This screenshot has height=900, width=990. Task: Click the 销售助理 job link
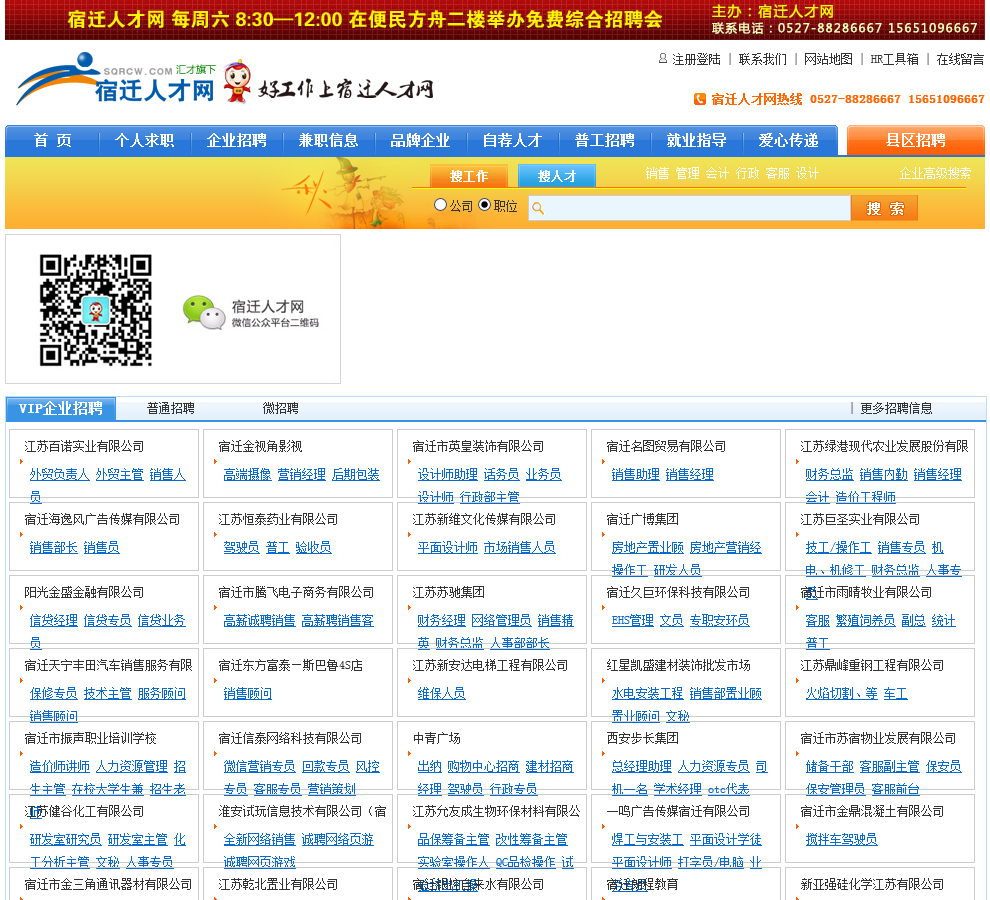click(635, 474)
